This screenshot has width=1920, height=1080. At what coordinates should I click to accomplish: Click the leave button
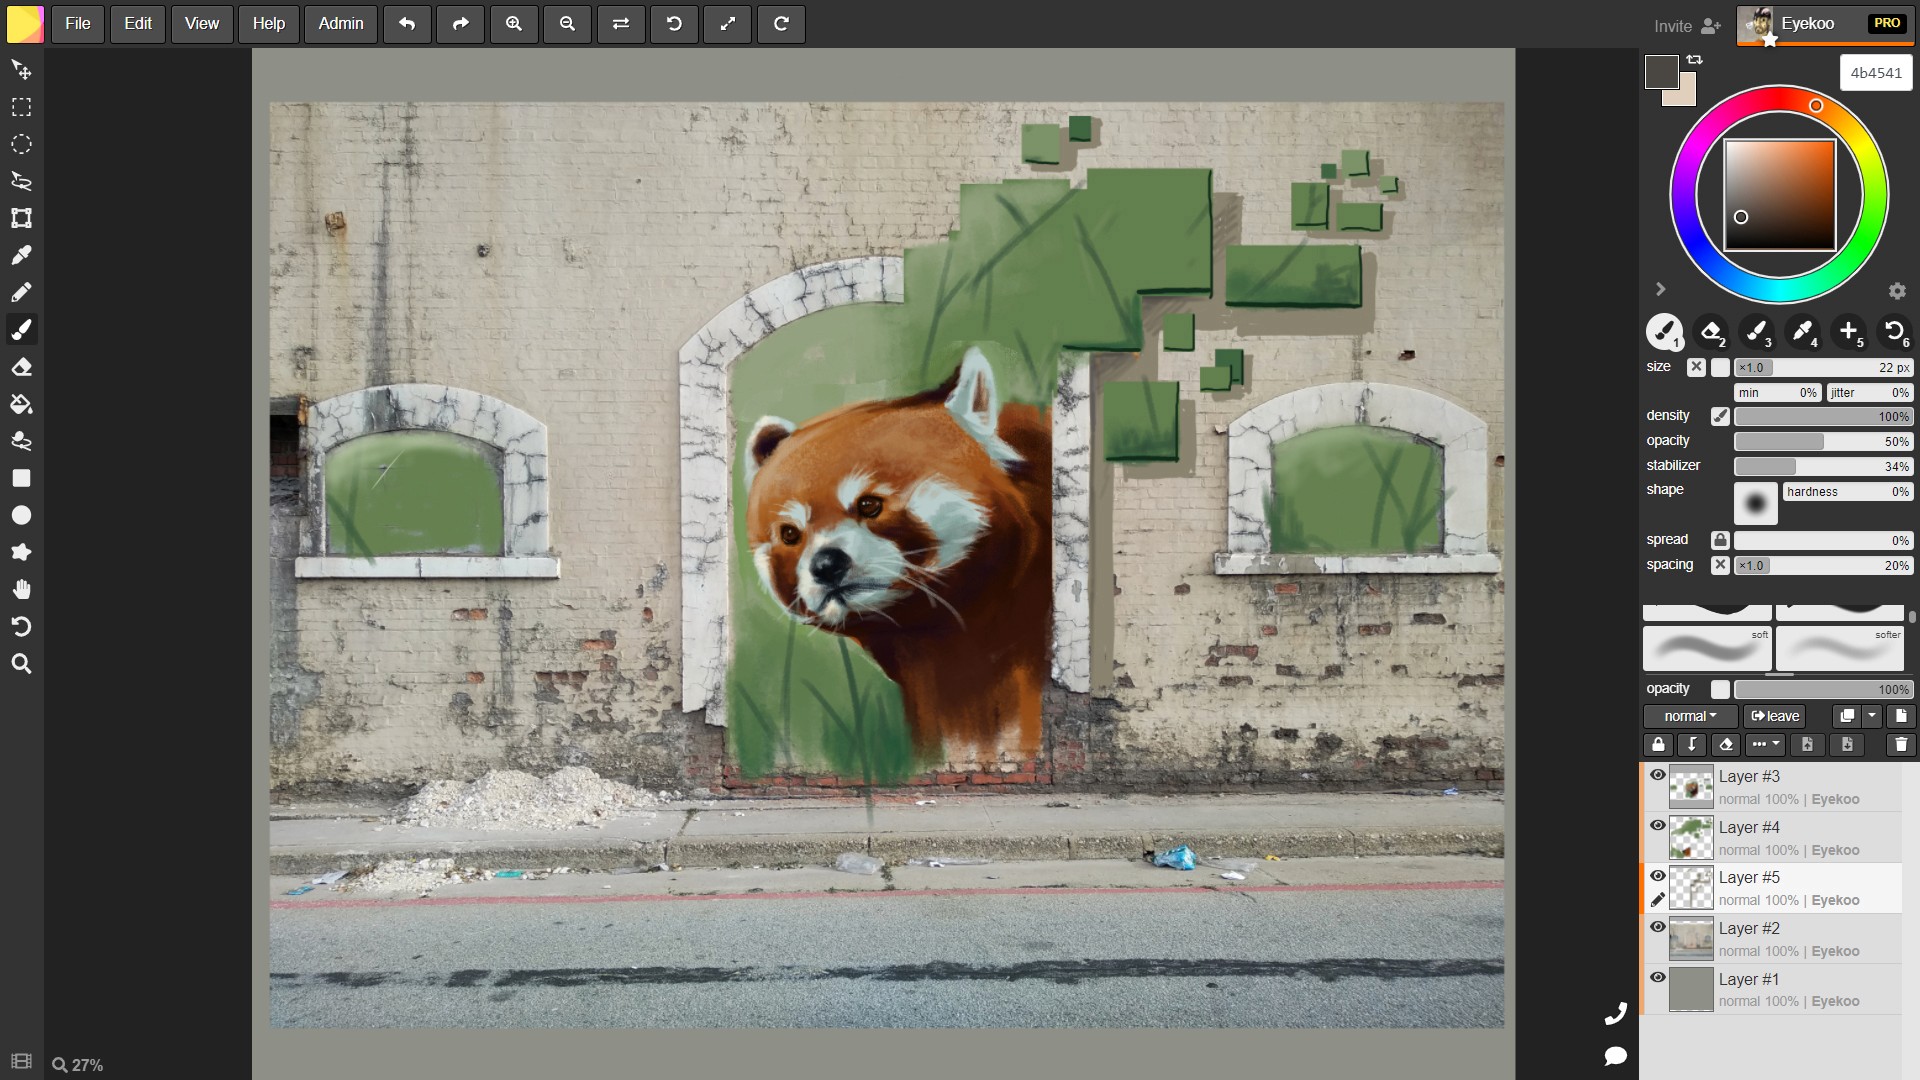1775,716
